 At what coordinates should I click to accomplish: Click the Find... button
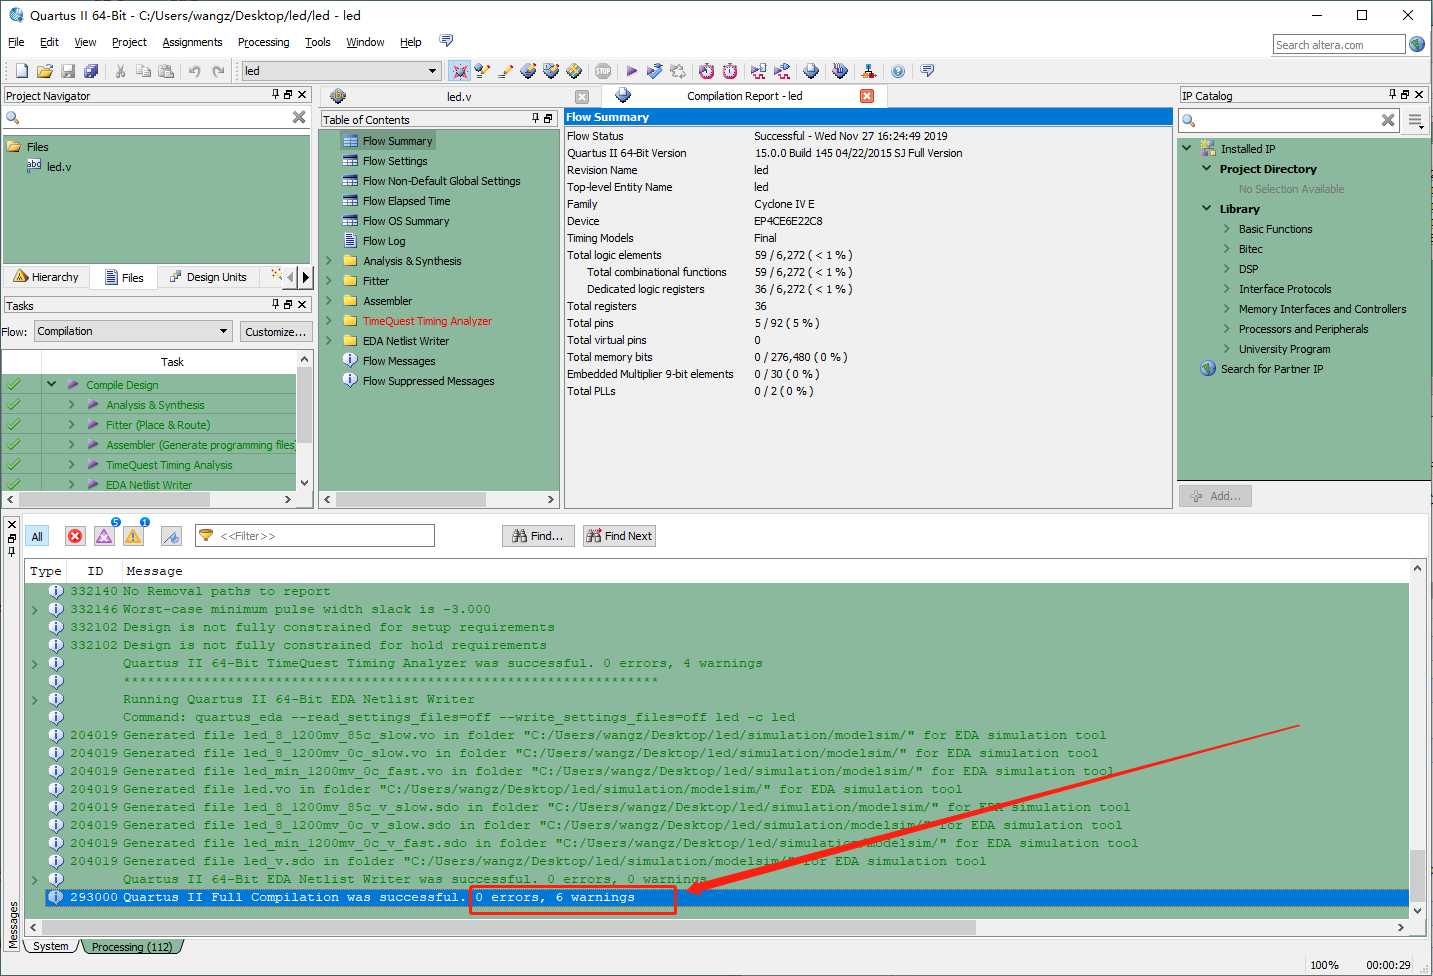click(x=538, y=536)
